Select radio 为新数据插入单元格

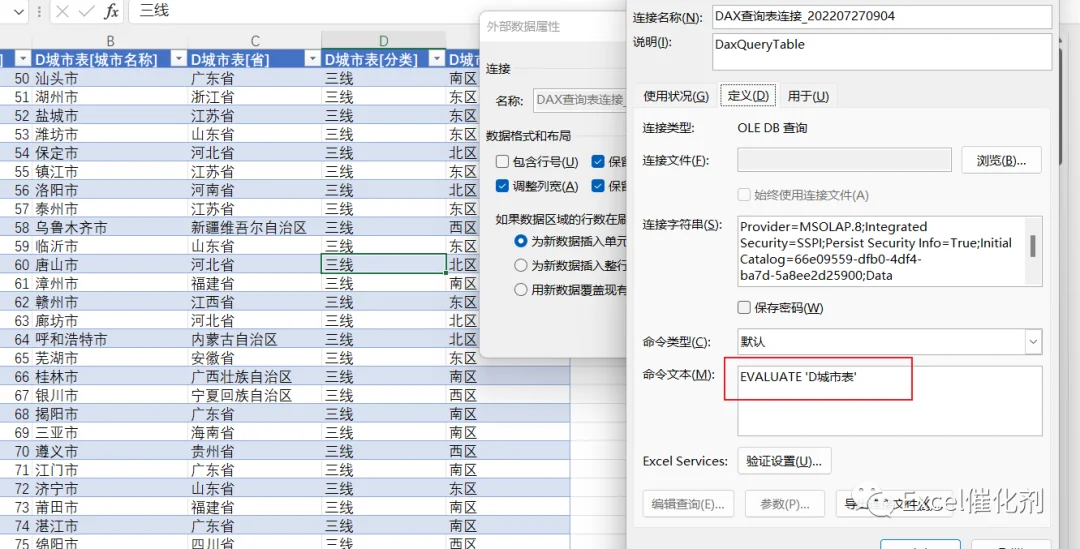click(x=521, y=241)
